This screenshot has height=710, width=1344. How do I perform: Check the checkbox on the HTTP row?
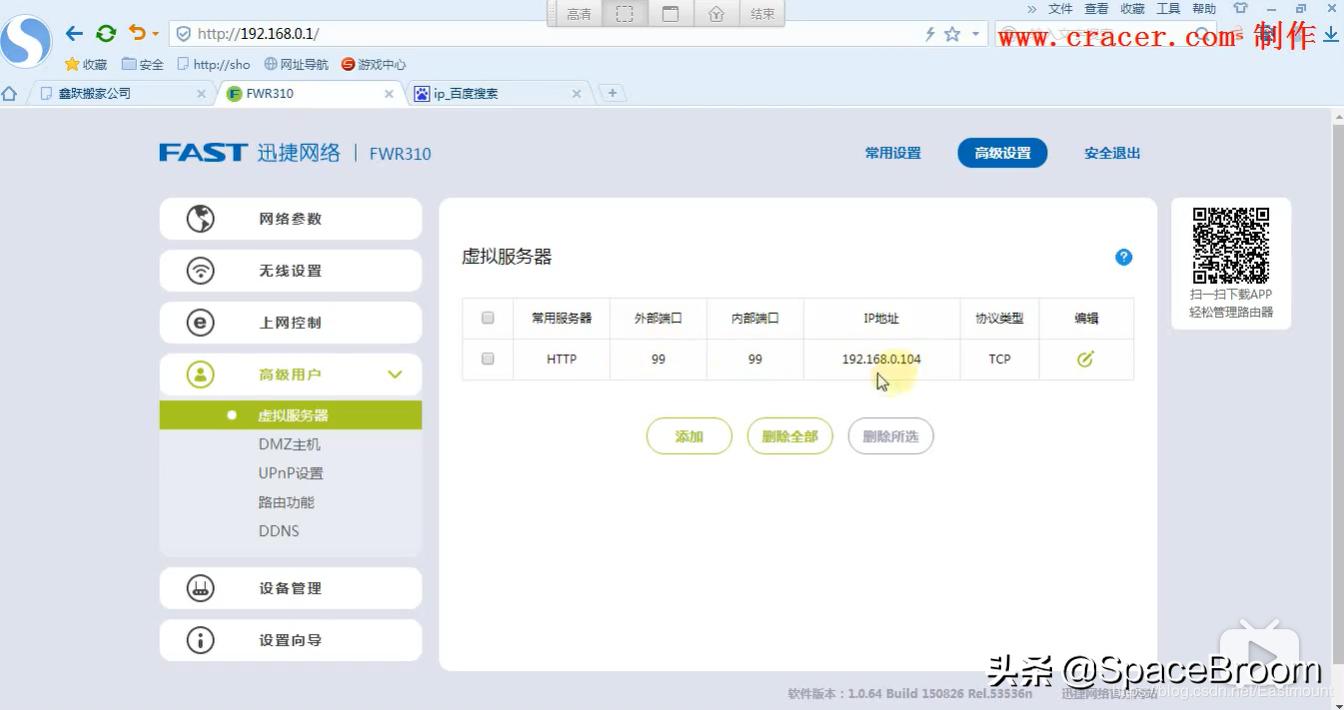[487, 359]
